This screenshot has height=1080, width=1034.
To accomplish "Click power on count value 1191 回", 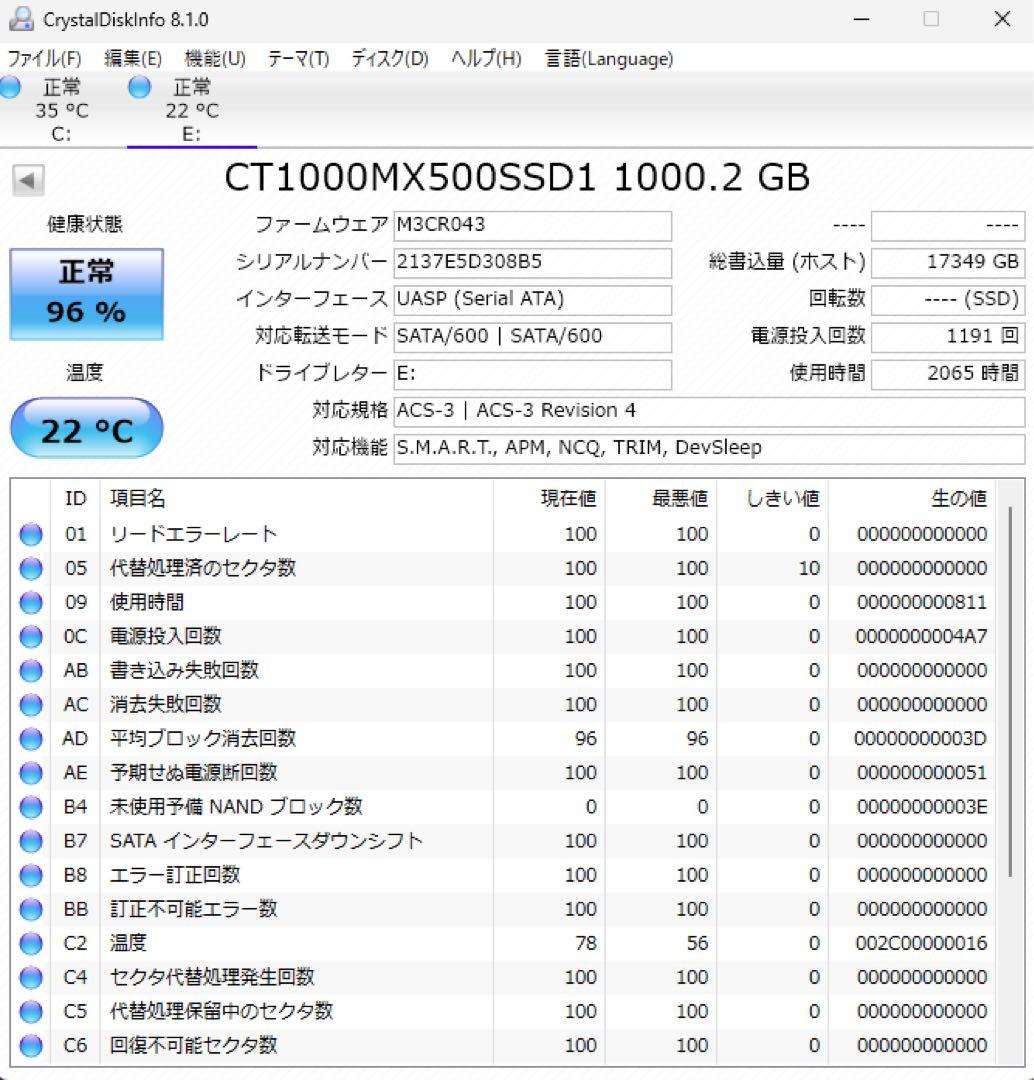I will [x=948, y=338].
